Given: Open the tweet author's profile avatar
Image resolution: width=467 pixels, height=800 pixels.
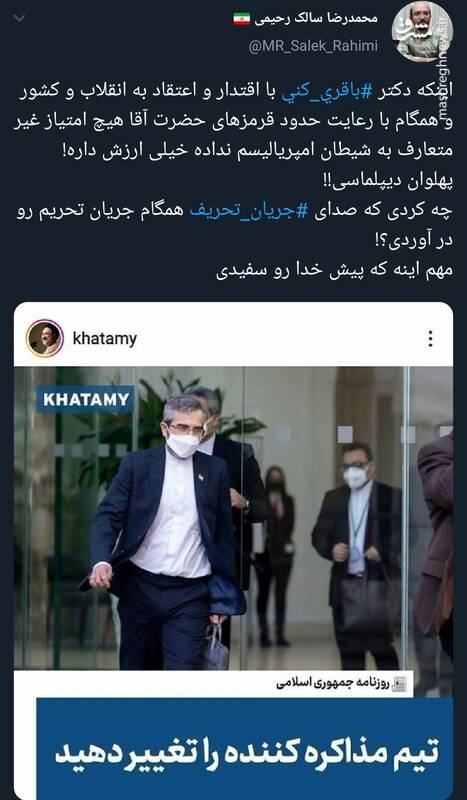Looking at the screenshot, I should point(421,32).
